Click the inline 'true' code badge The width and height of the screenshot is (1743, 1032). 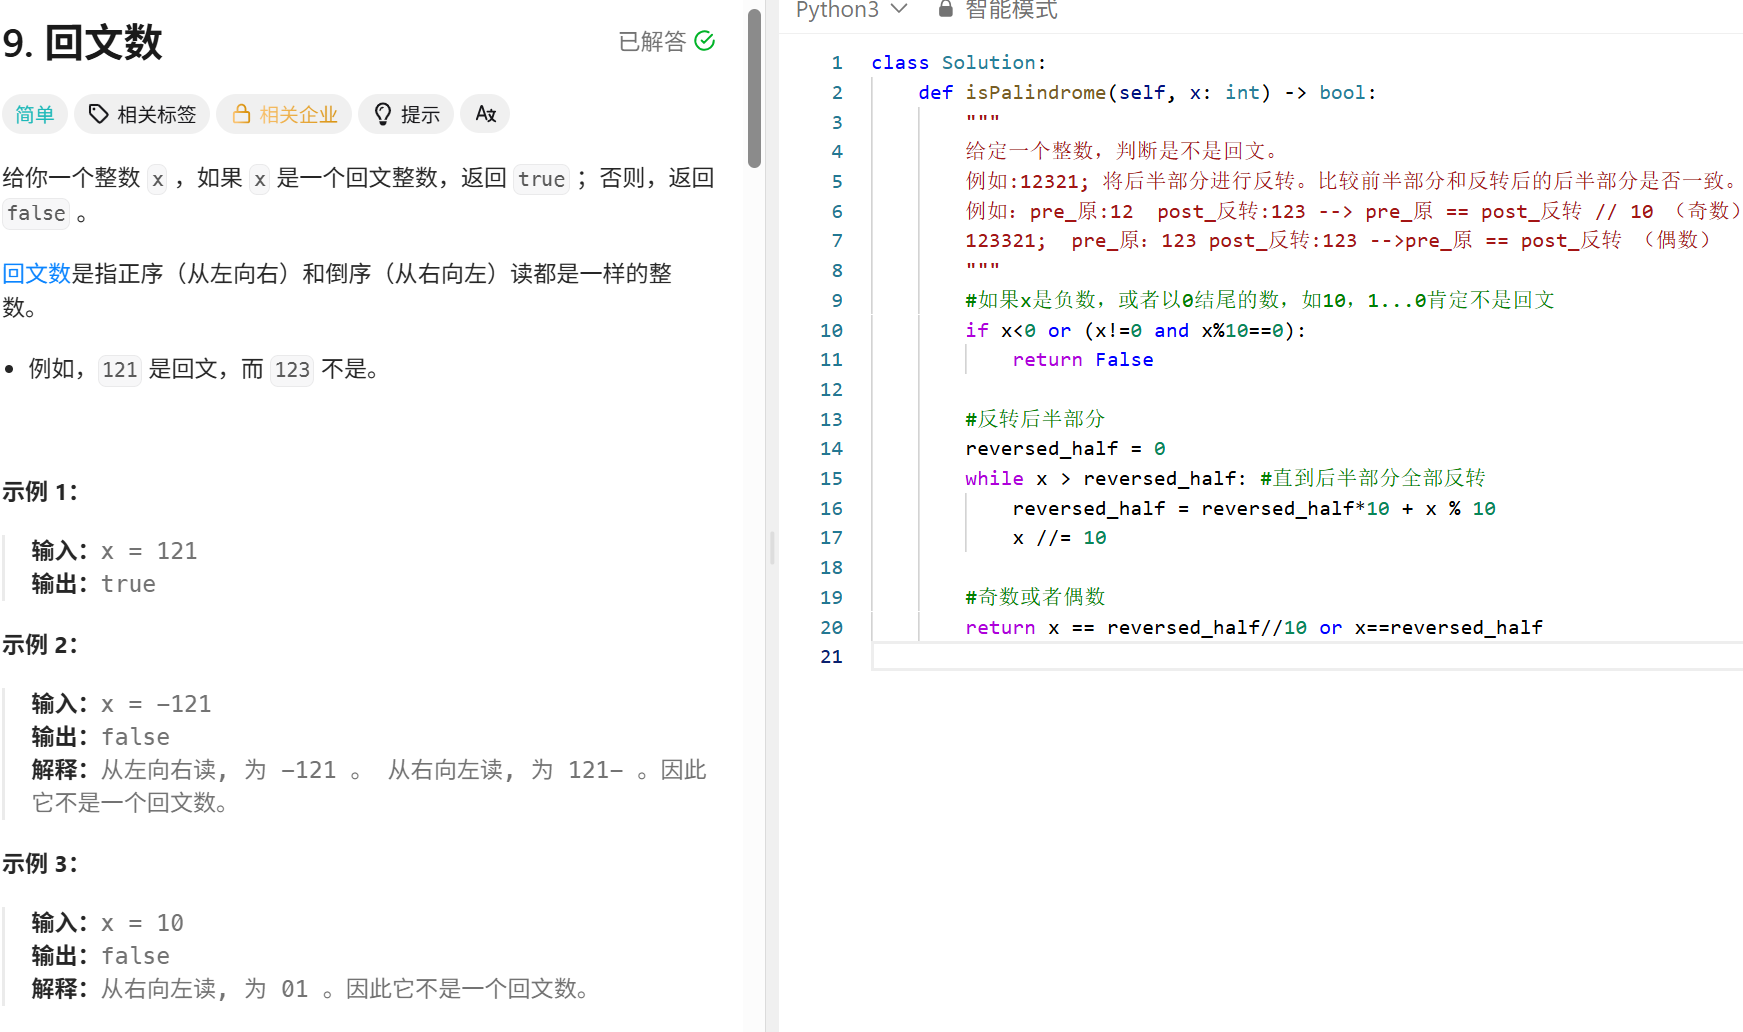click(541, 179)
